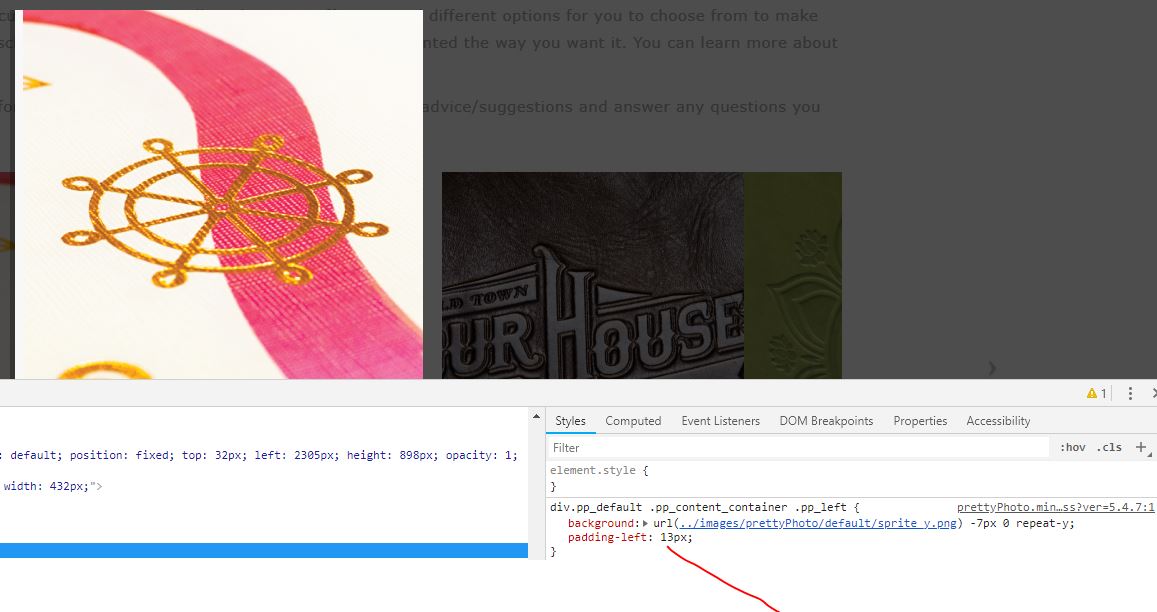This screenshot has height=612, width=1157.
Task: Open DevTools three-dot customize menu
Action: coord(1130,393)
